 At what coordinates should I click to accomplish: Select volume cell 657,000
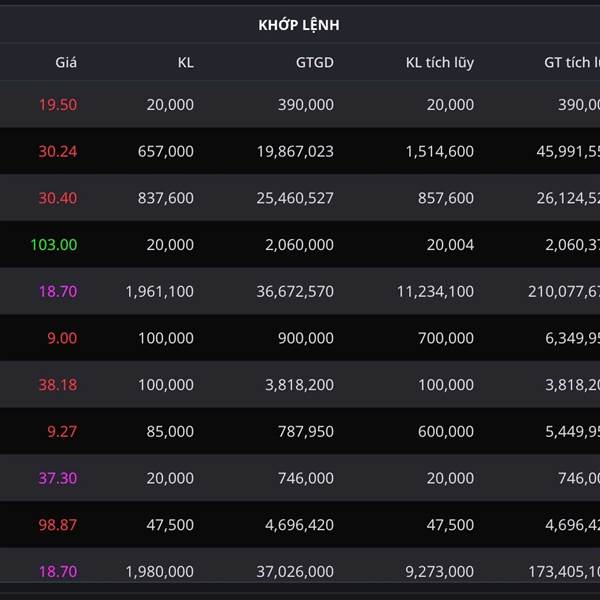[x=165, y=151]
